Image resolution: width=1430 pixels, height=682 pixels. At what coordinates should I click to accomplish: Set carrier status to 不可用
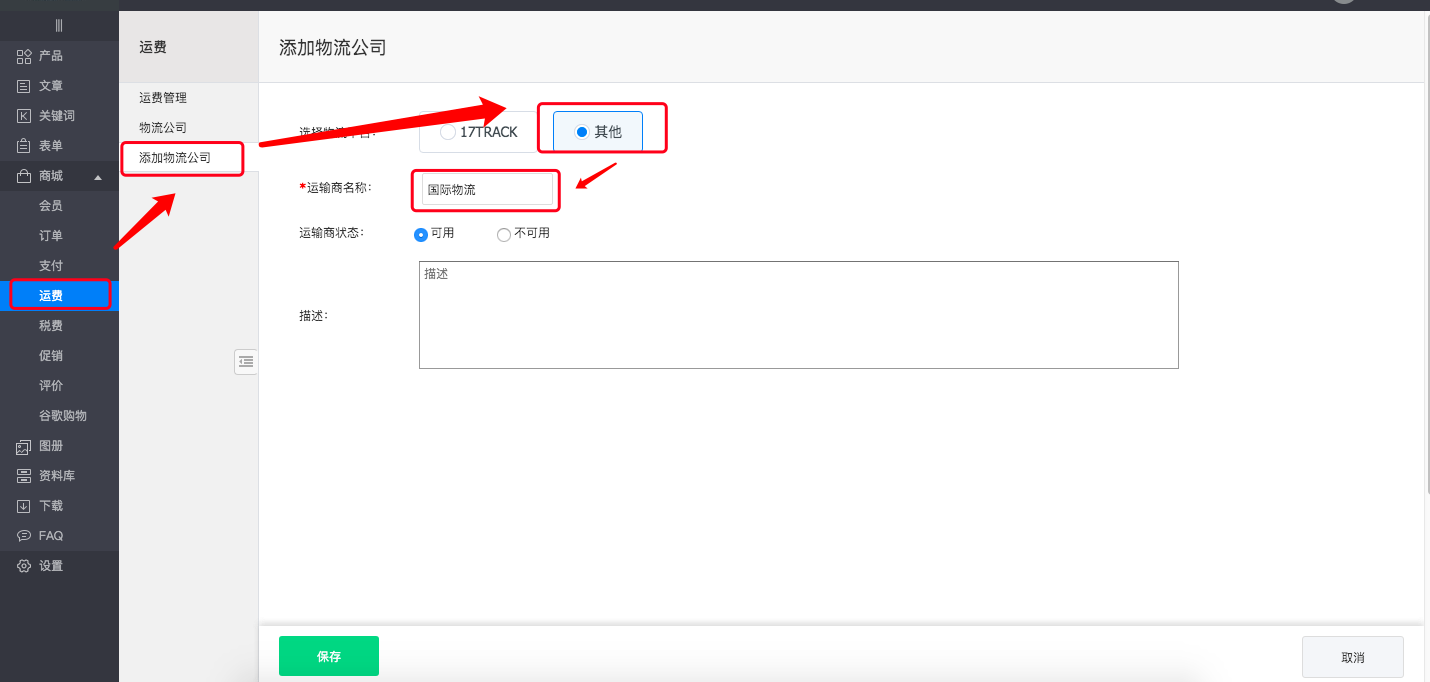(504, 235)
